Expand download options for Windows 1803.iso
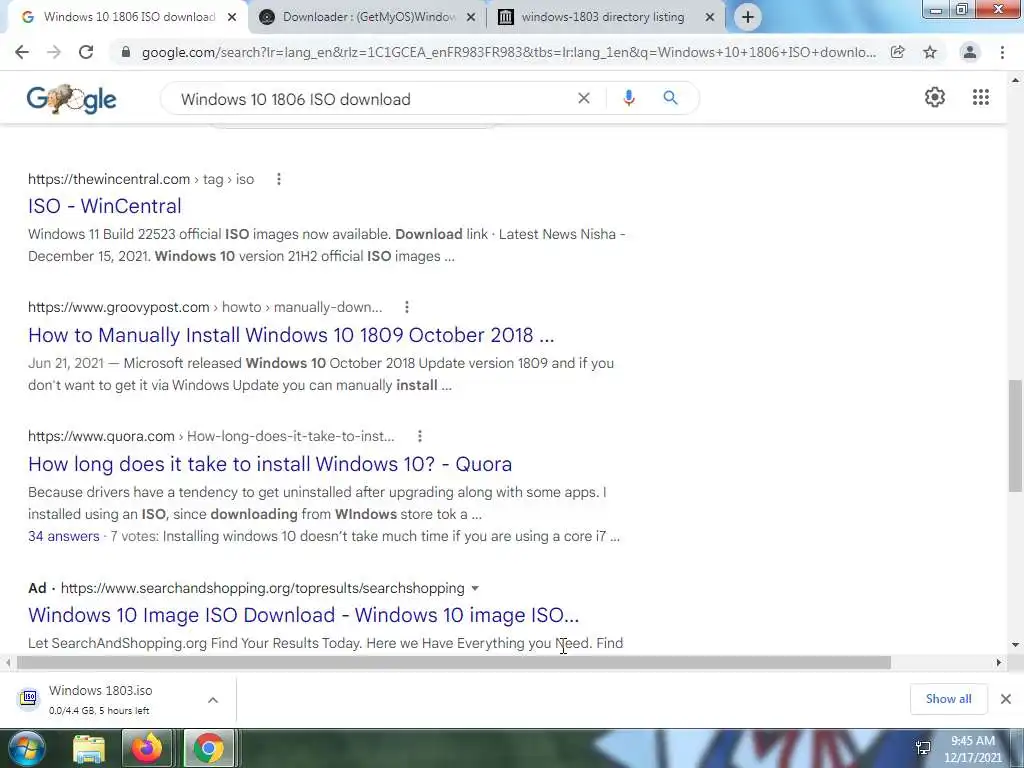This screenshot has height=768, width=1024. tap(213, 699)
